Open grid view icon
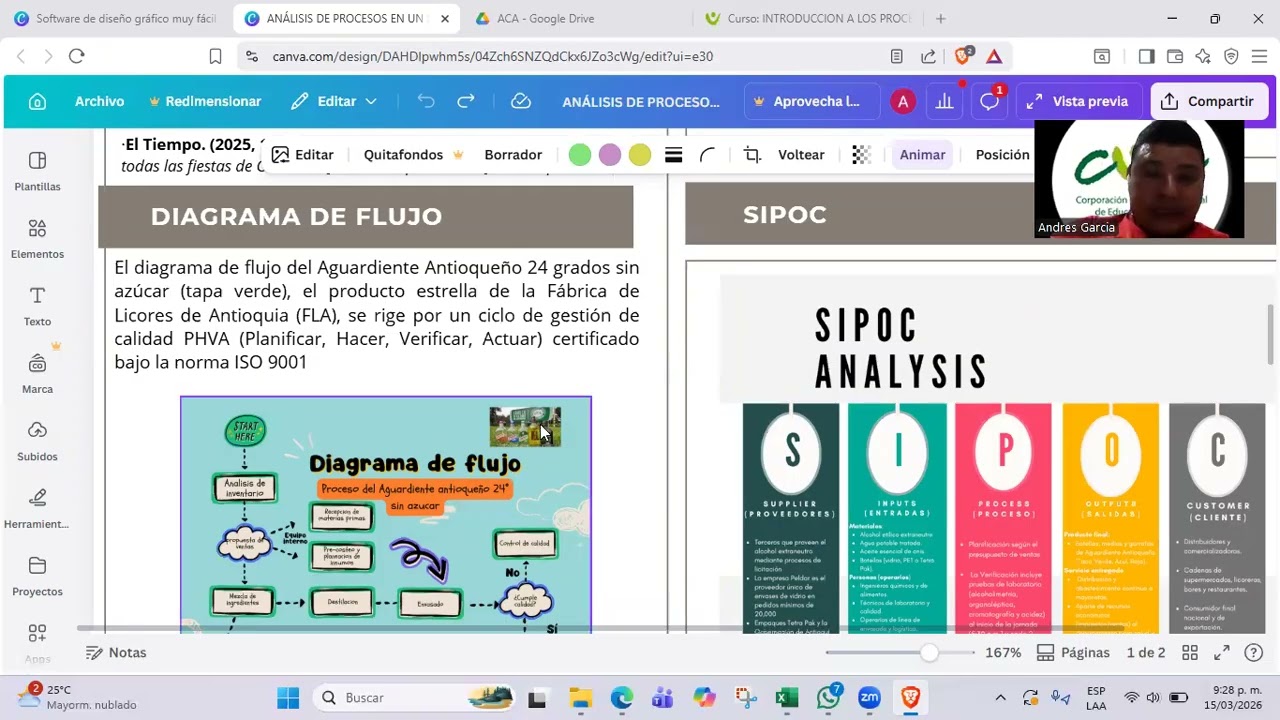 tap(1190, 653)
